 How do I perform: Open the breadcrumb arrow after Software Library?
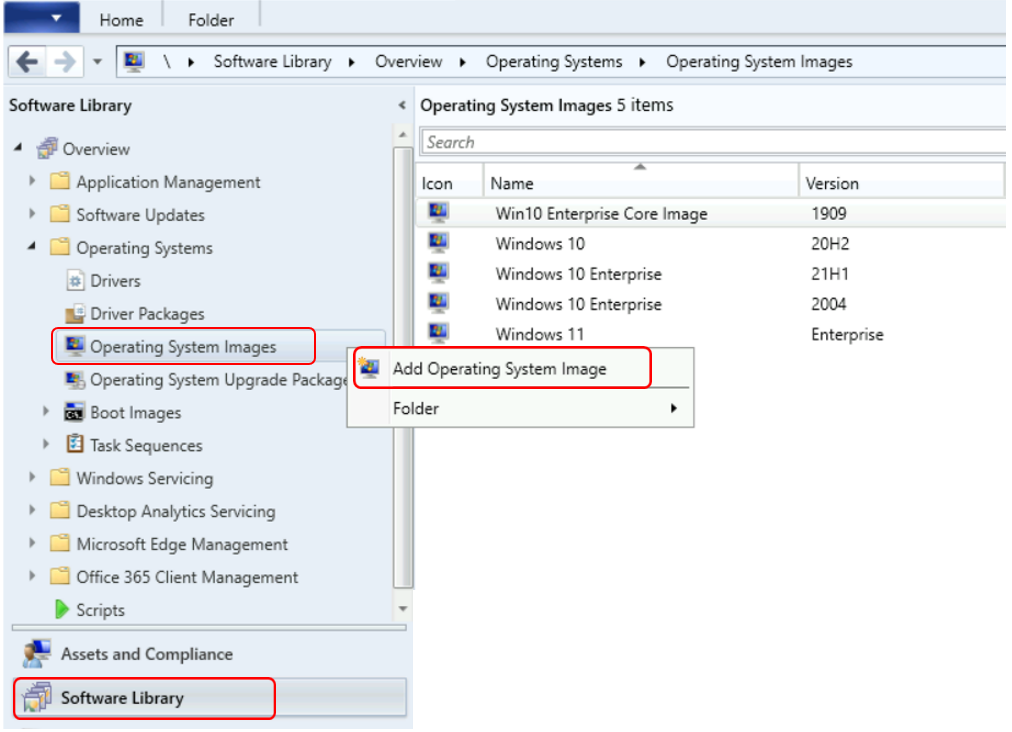[x=352, y=62]
